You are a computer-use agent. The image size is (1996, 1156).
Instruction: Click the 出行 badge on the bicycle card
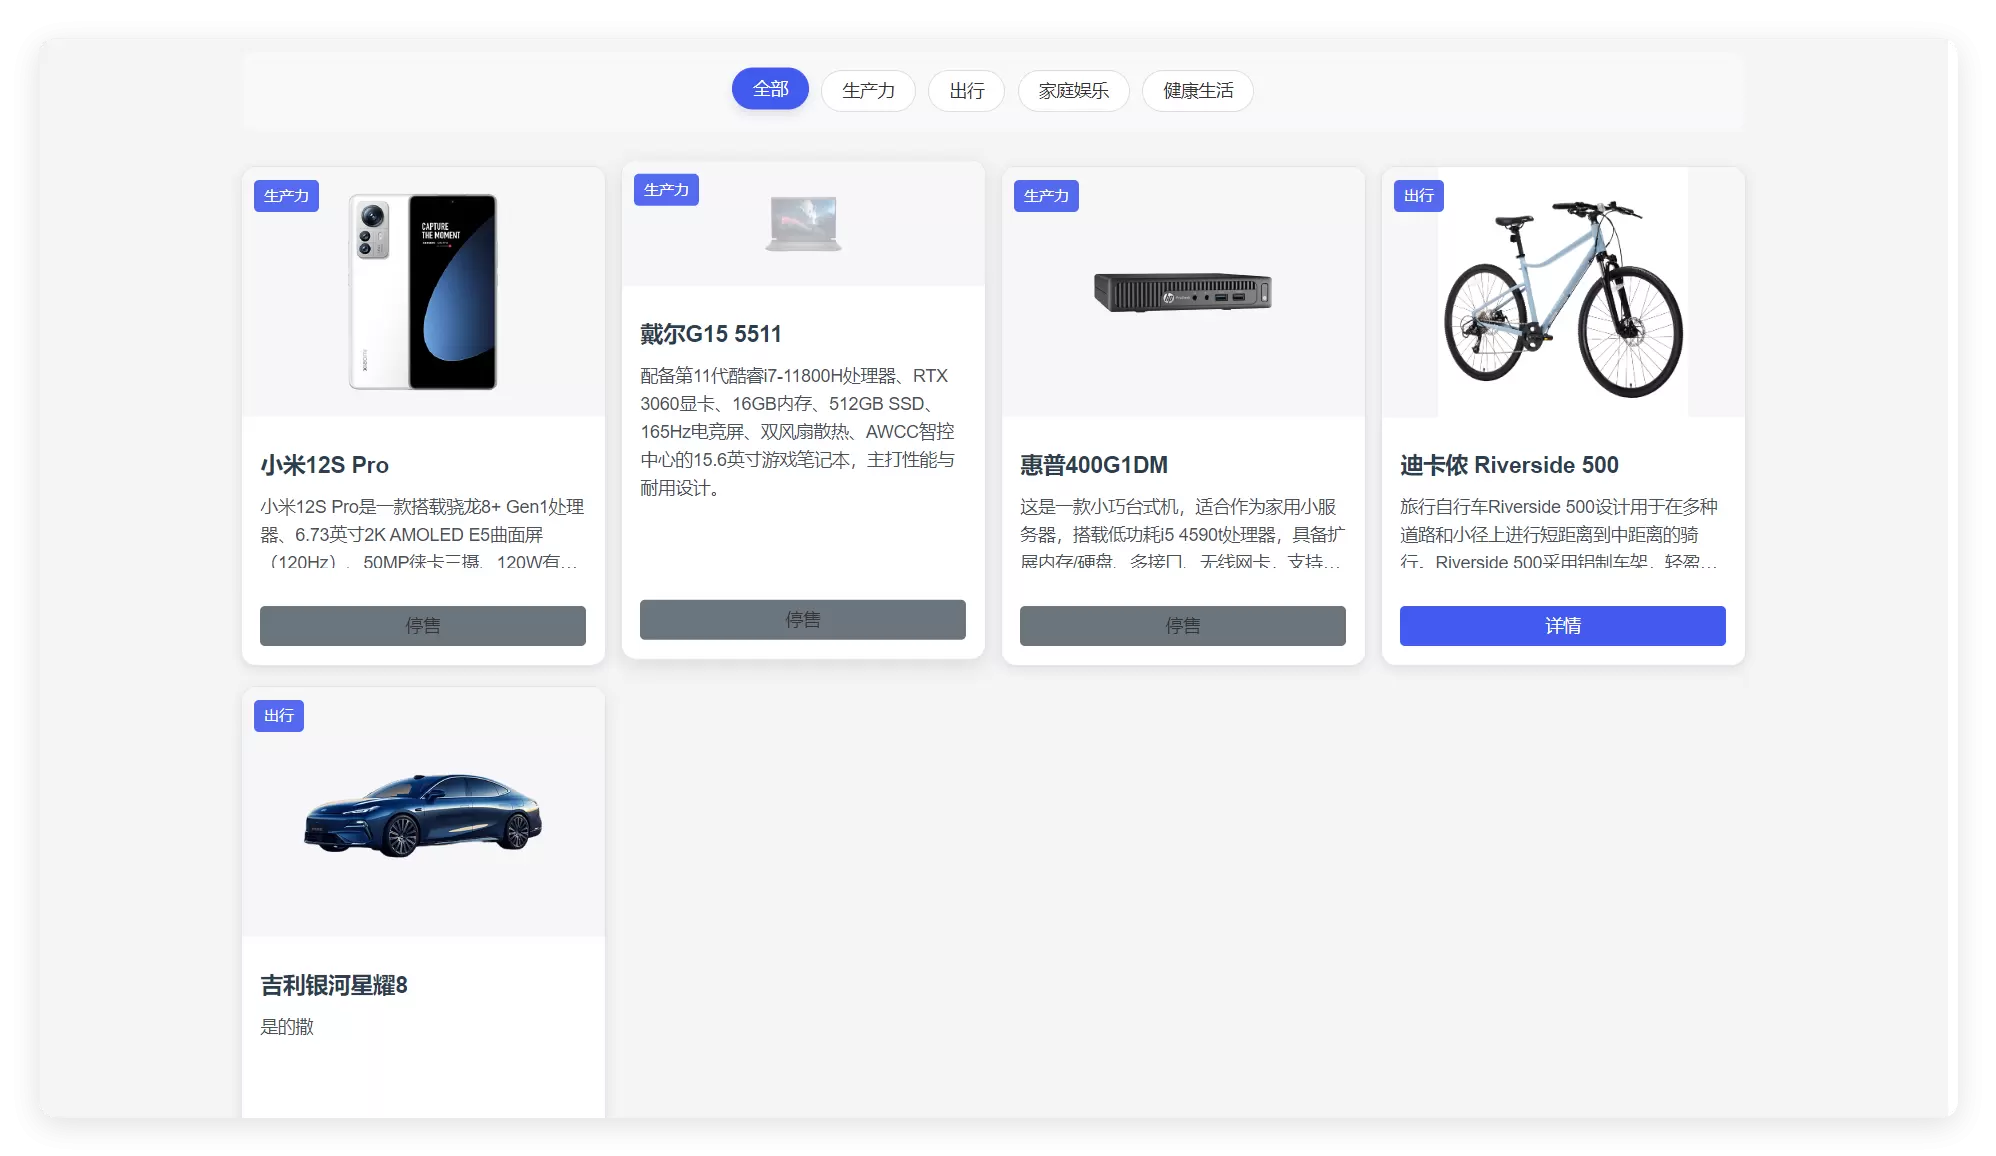coord(1418,196)
